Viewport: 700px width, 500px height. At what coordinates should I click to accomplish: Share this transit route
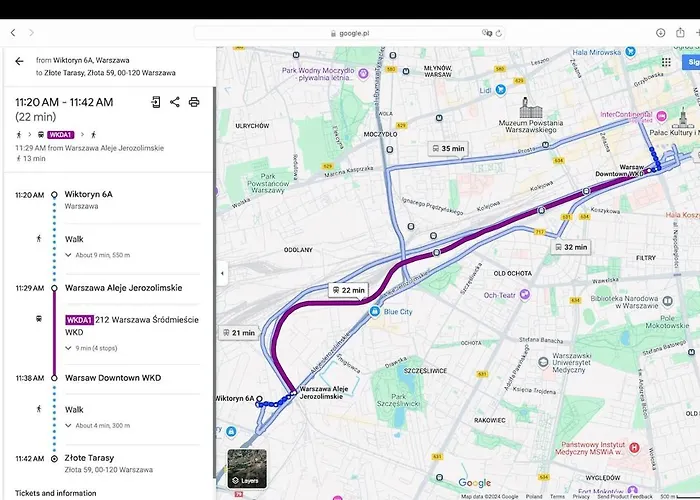pos(175,102)
